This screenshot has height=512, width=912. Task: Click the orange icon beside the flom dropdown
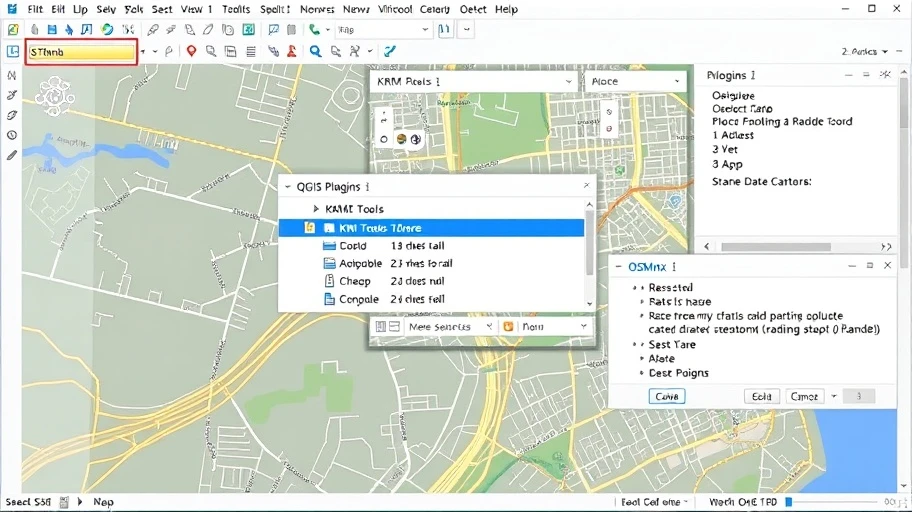(x=508, y=326)
